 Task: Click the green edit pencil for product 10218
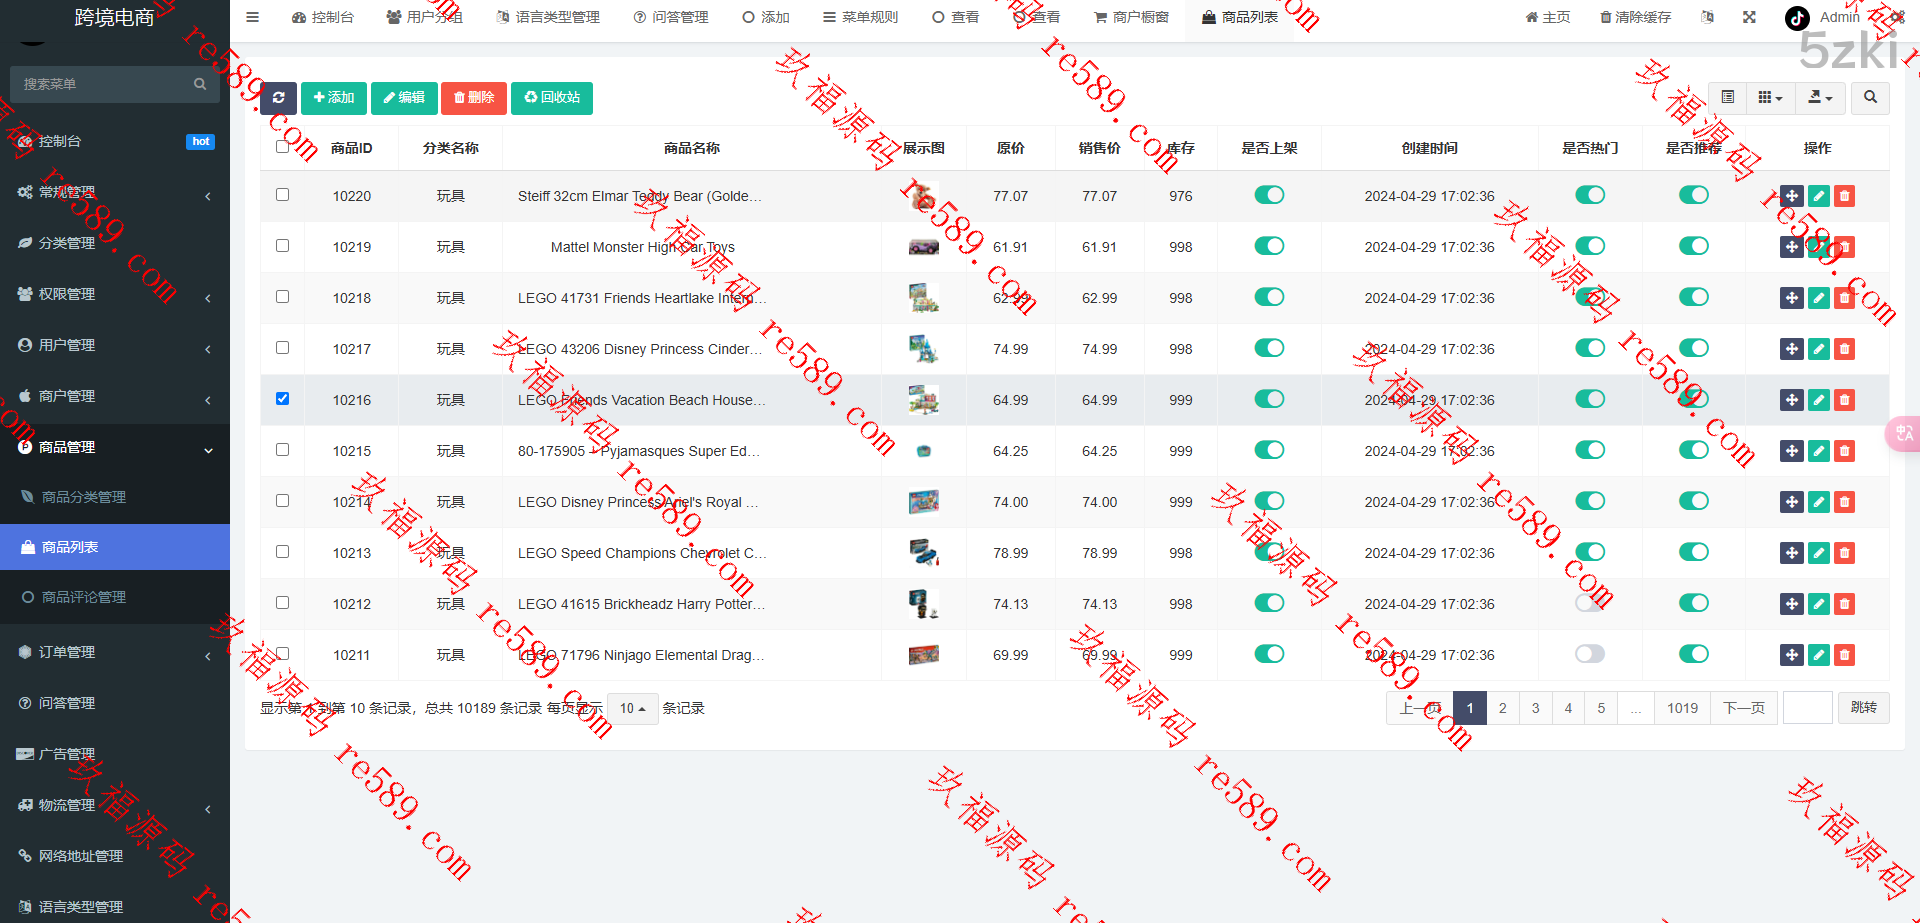click(1818, 298)
